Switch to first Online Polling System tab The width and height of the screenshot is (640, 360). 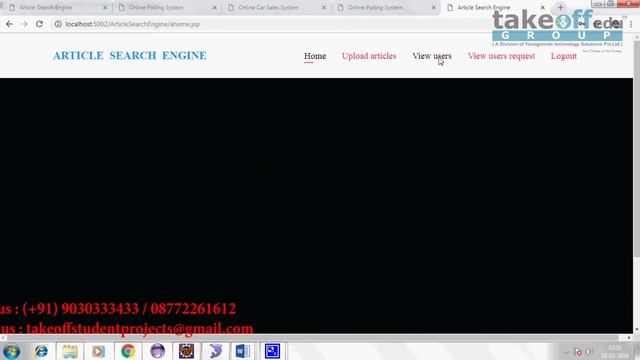coord(156,7)
